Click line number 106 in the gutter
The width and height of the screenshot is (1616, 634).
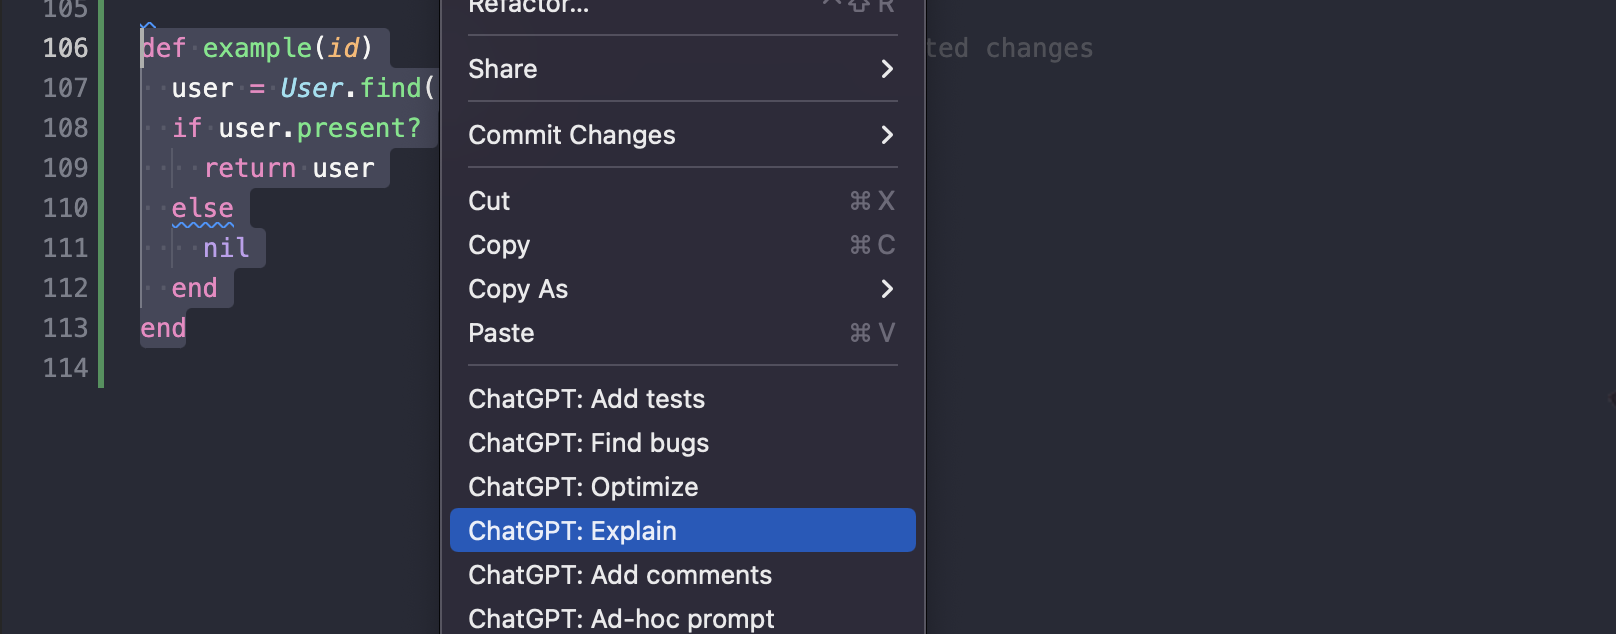(x=65, y=48)
